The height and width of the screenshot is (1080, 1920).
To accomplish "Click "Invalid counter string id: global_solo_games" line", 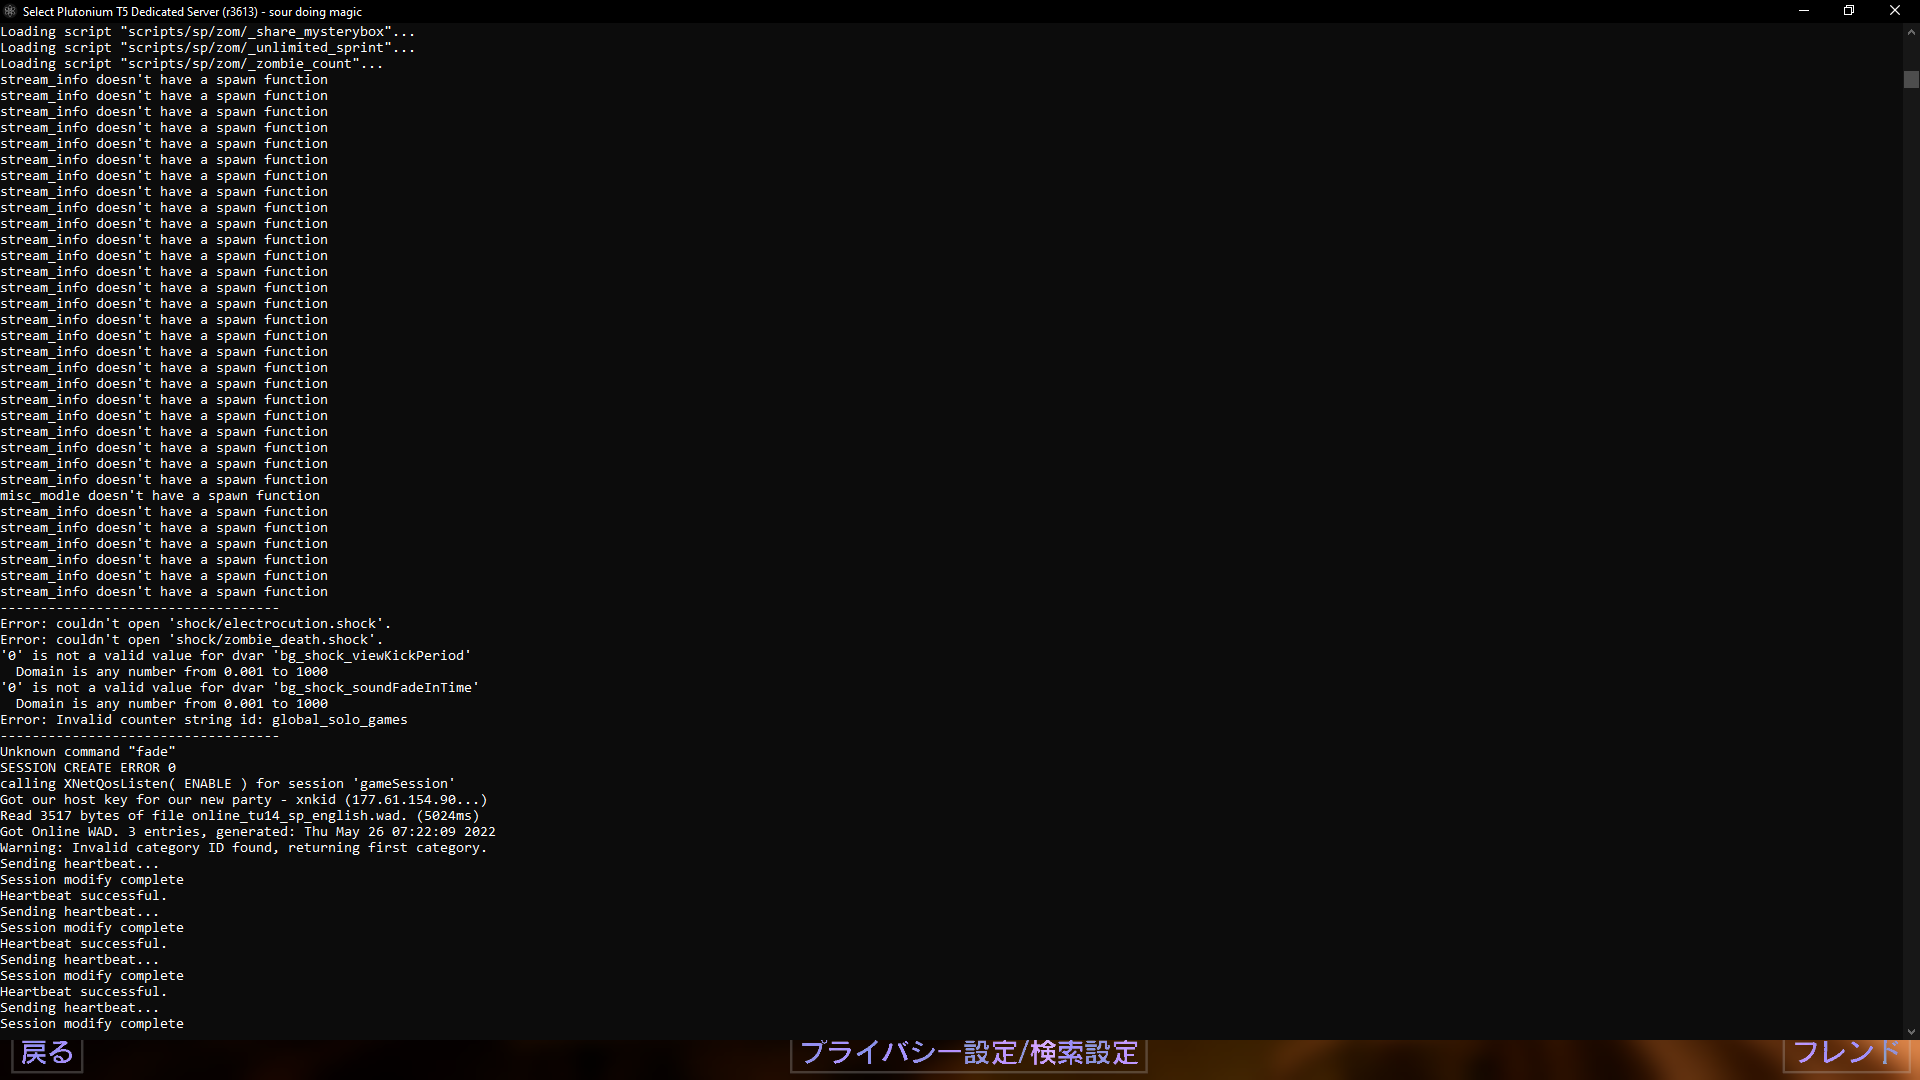I will point(203,720).
